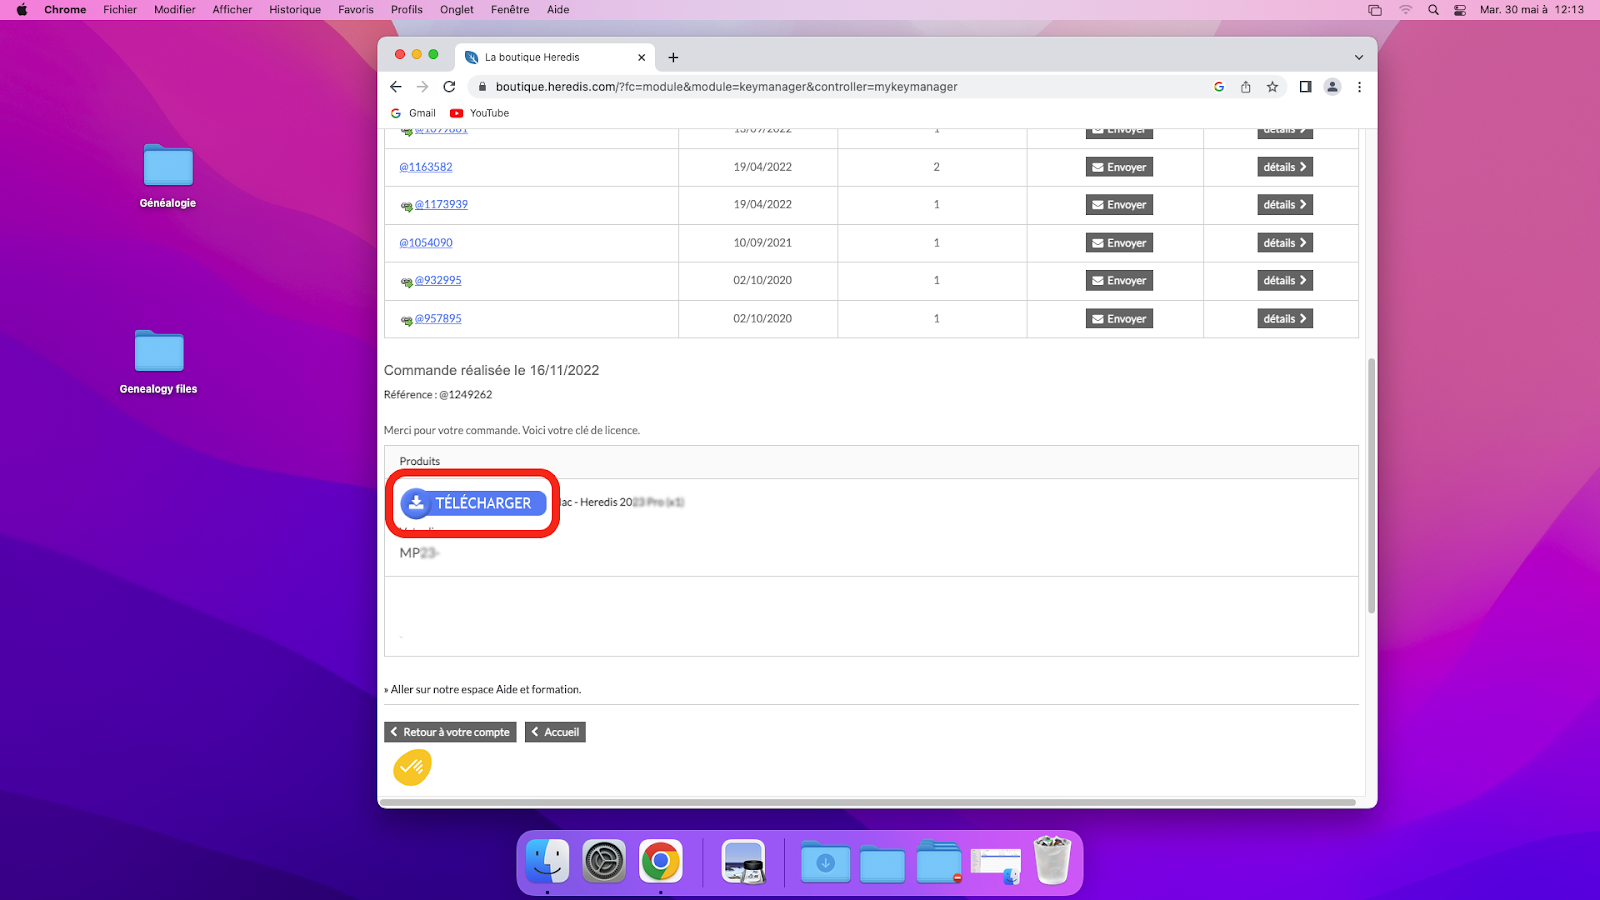The height and width of the screenshot is (900, 1600).
Task: Expand the tab search chevron
Action: (x=1358, y=58)
